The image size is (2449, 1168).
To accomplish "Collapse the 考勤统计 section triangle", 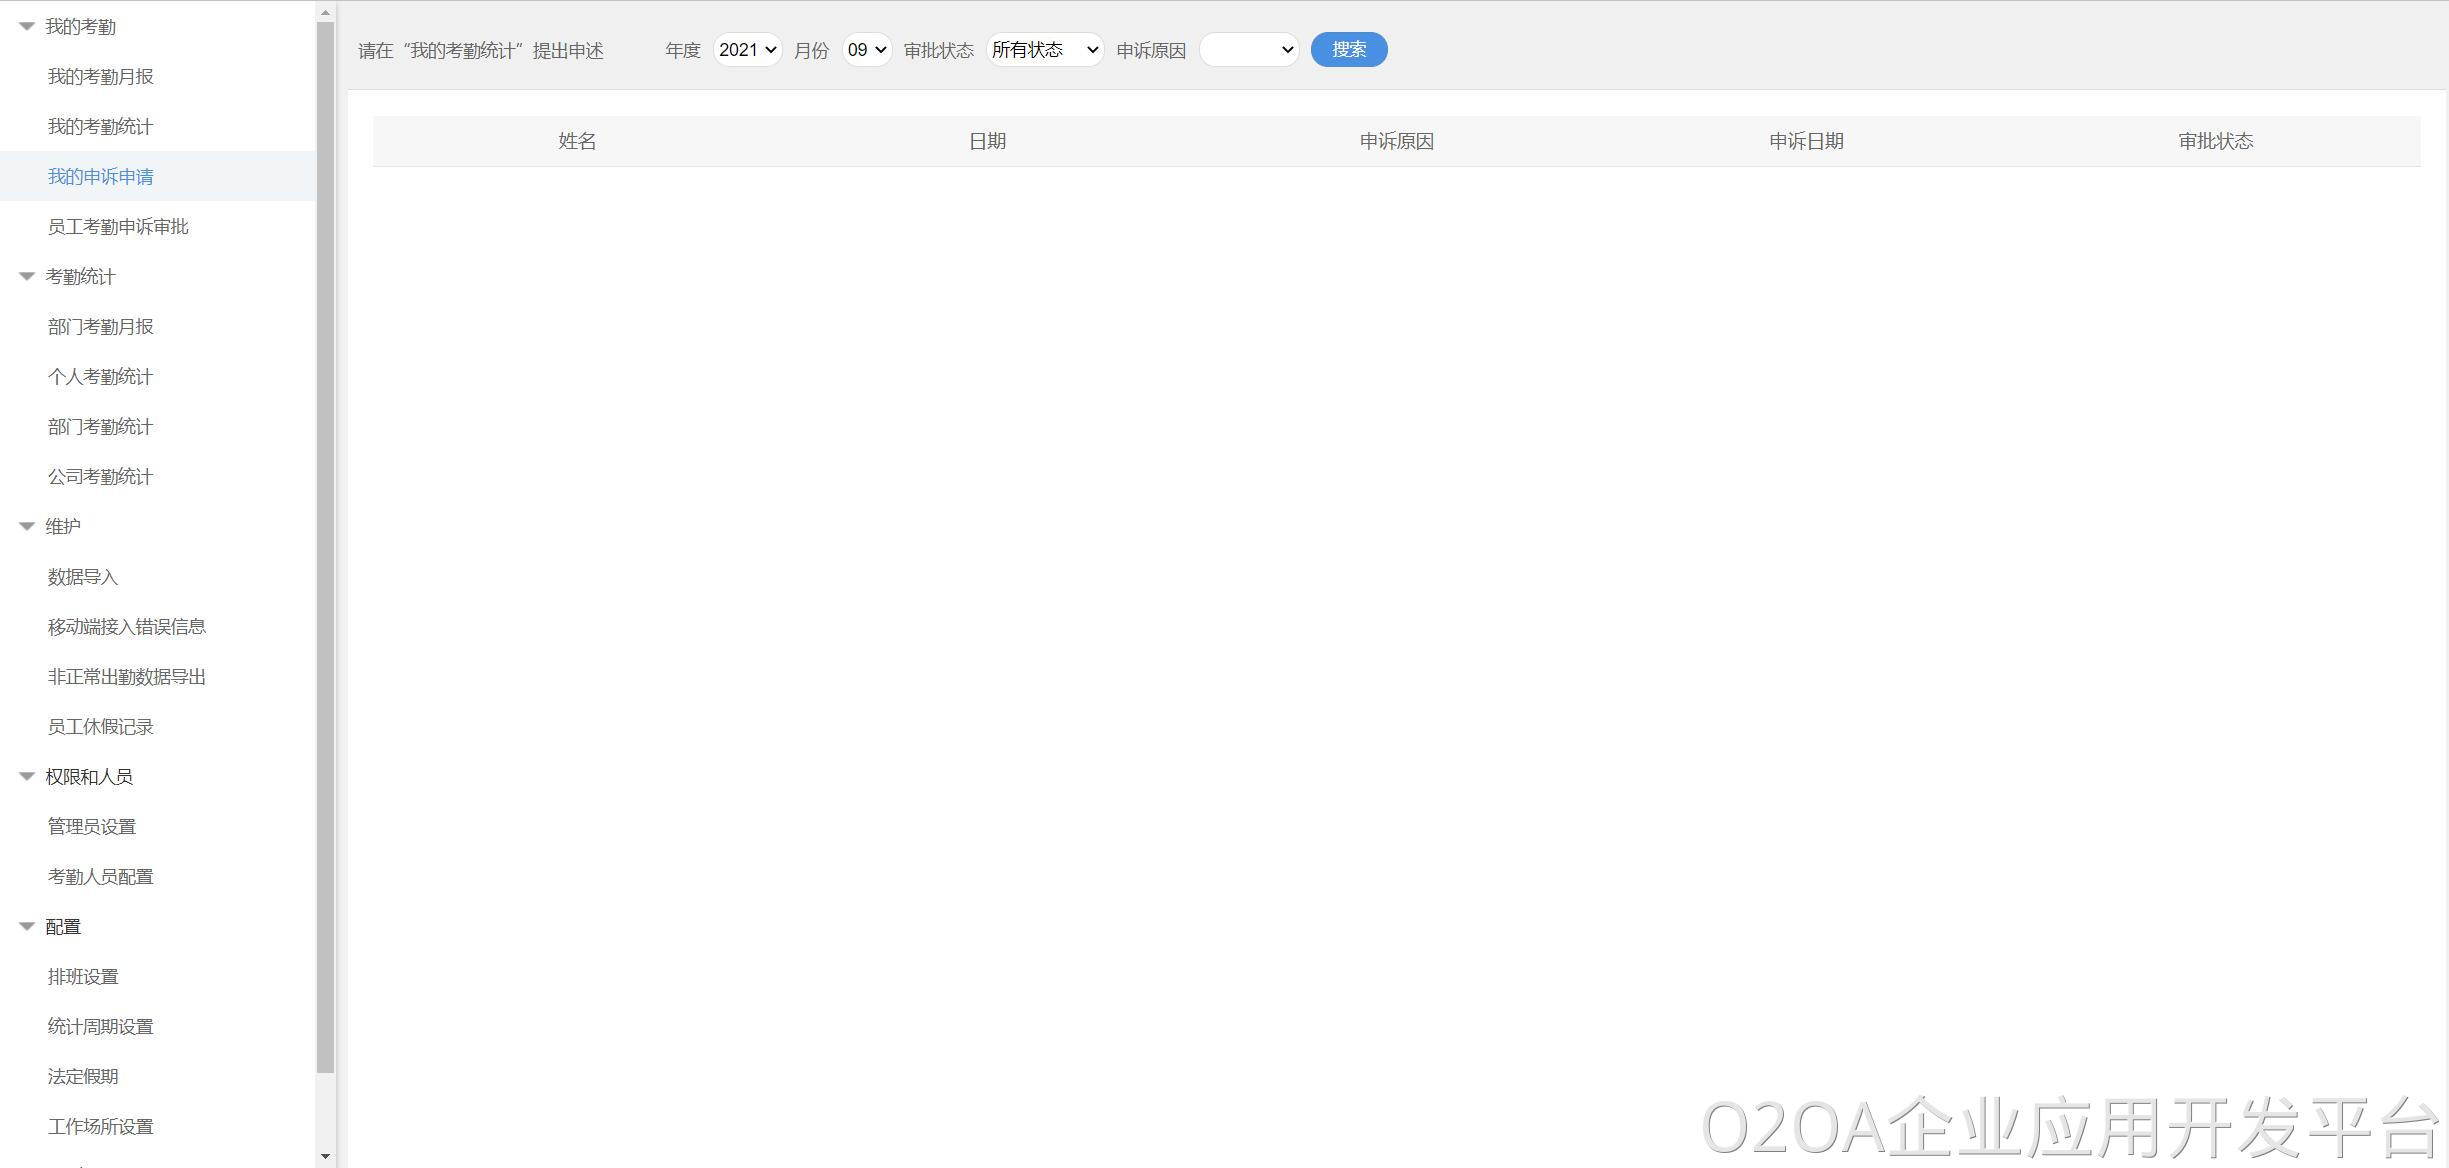I will 27,277.
